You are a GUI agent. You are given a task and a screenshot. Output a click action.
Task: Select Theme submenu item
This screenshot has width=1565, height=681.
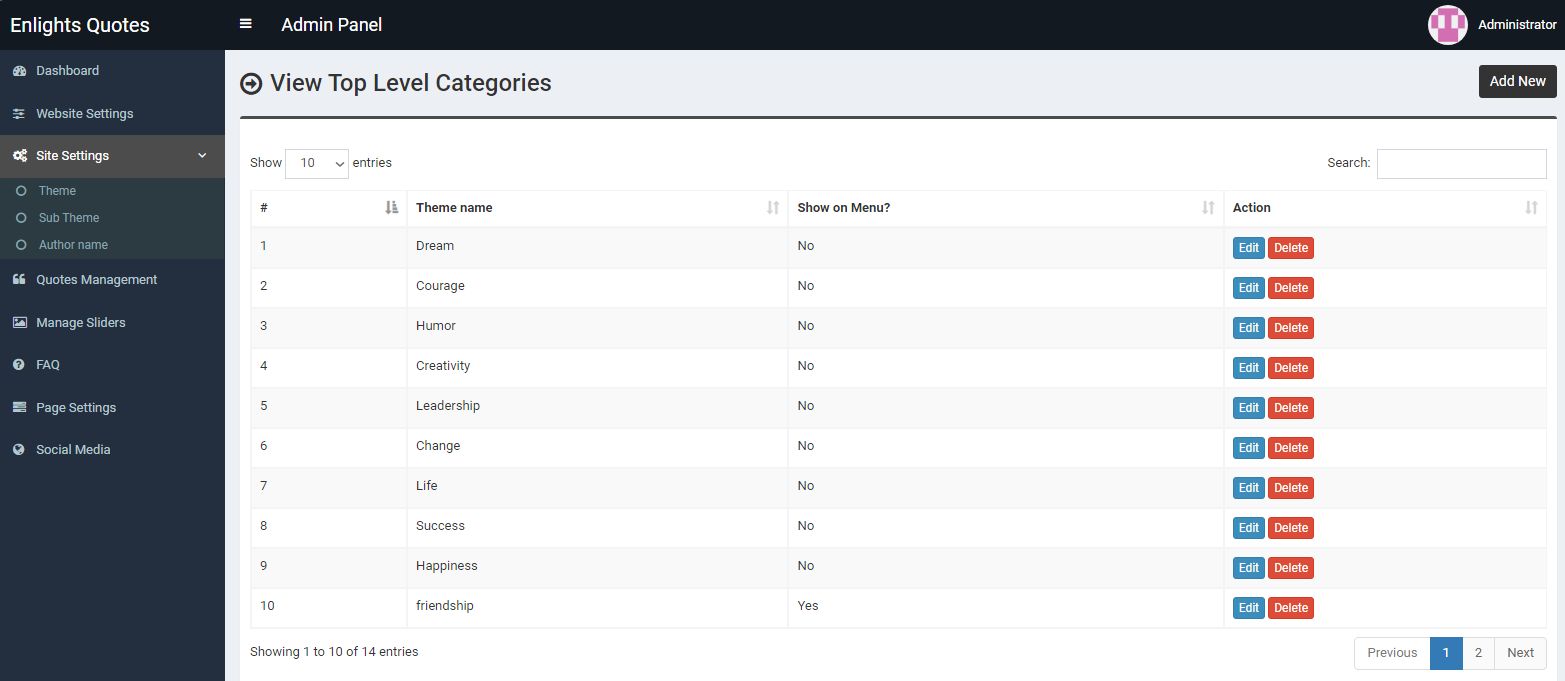pyautogui.click(x=112, y=191)
